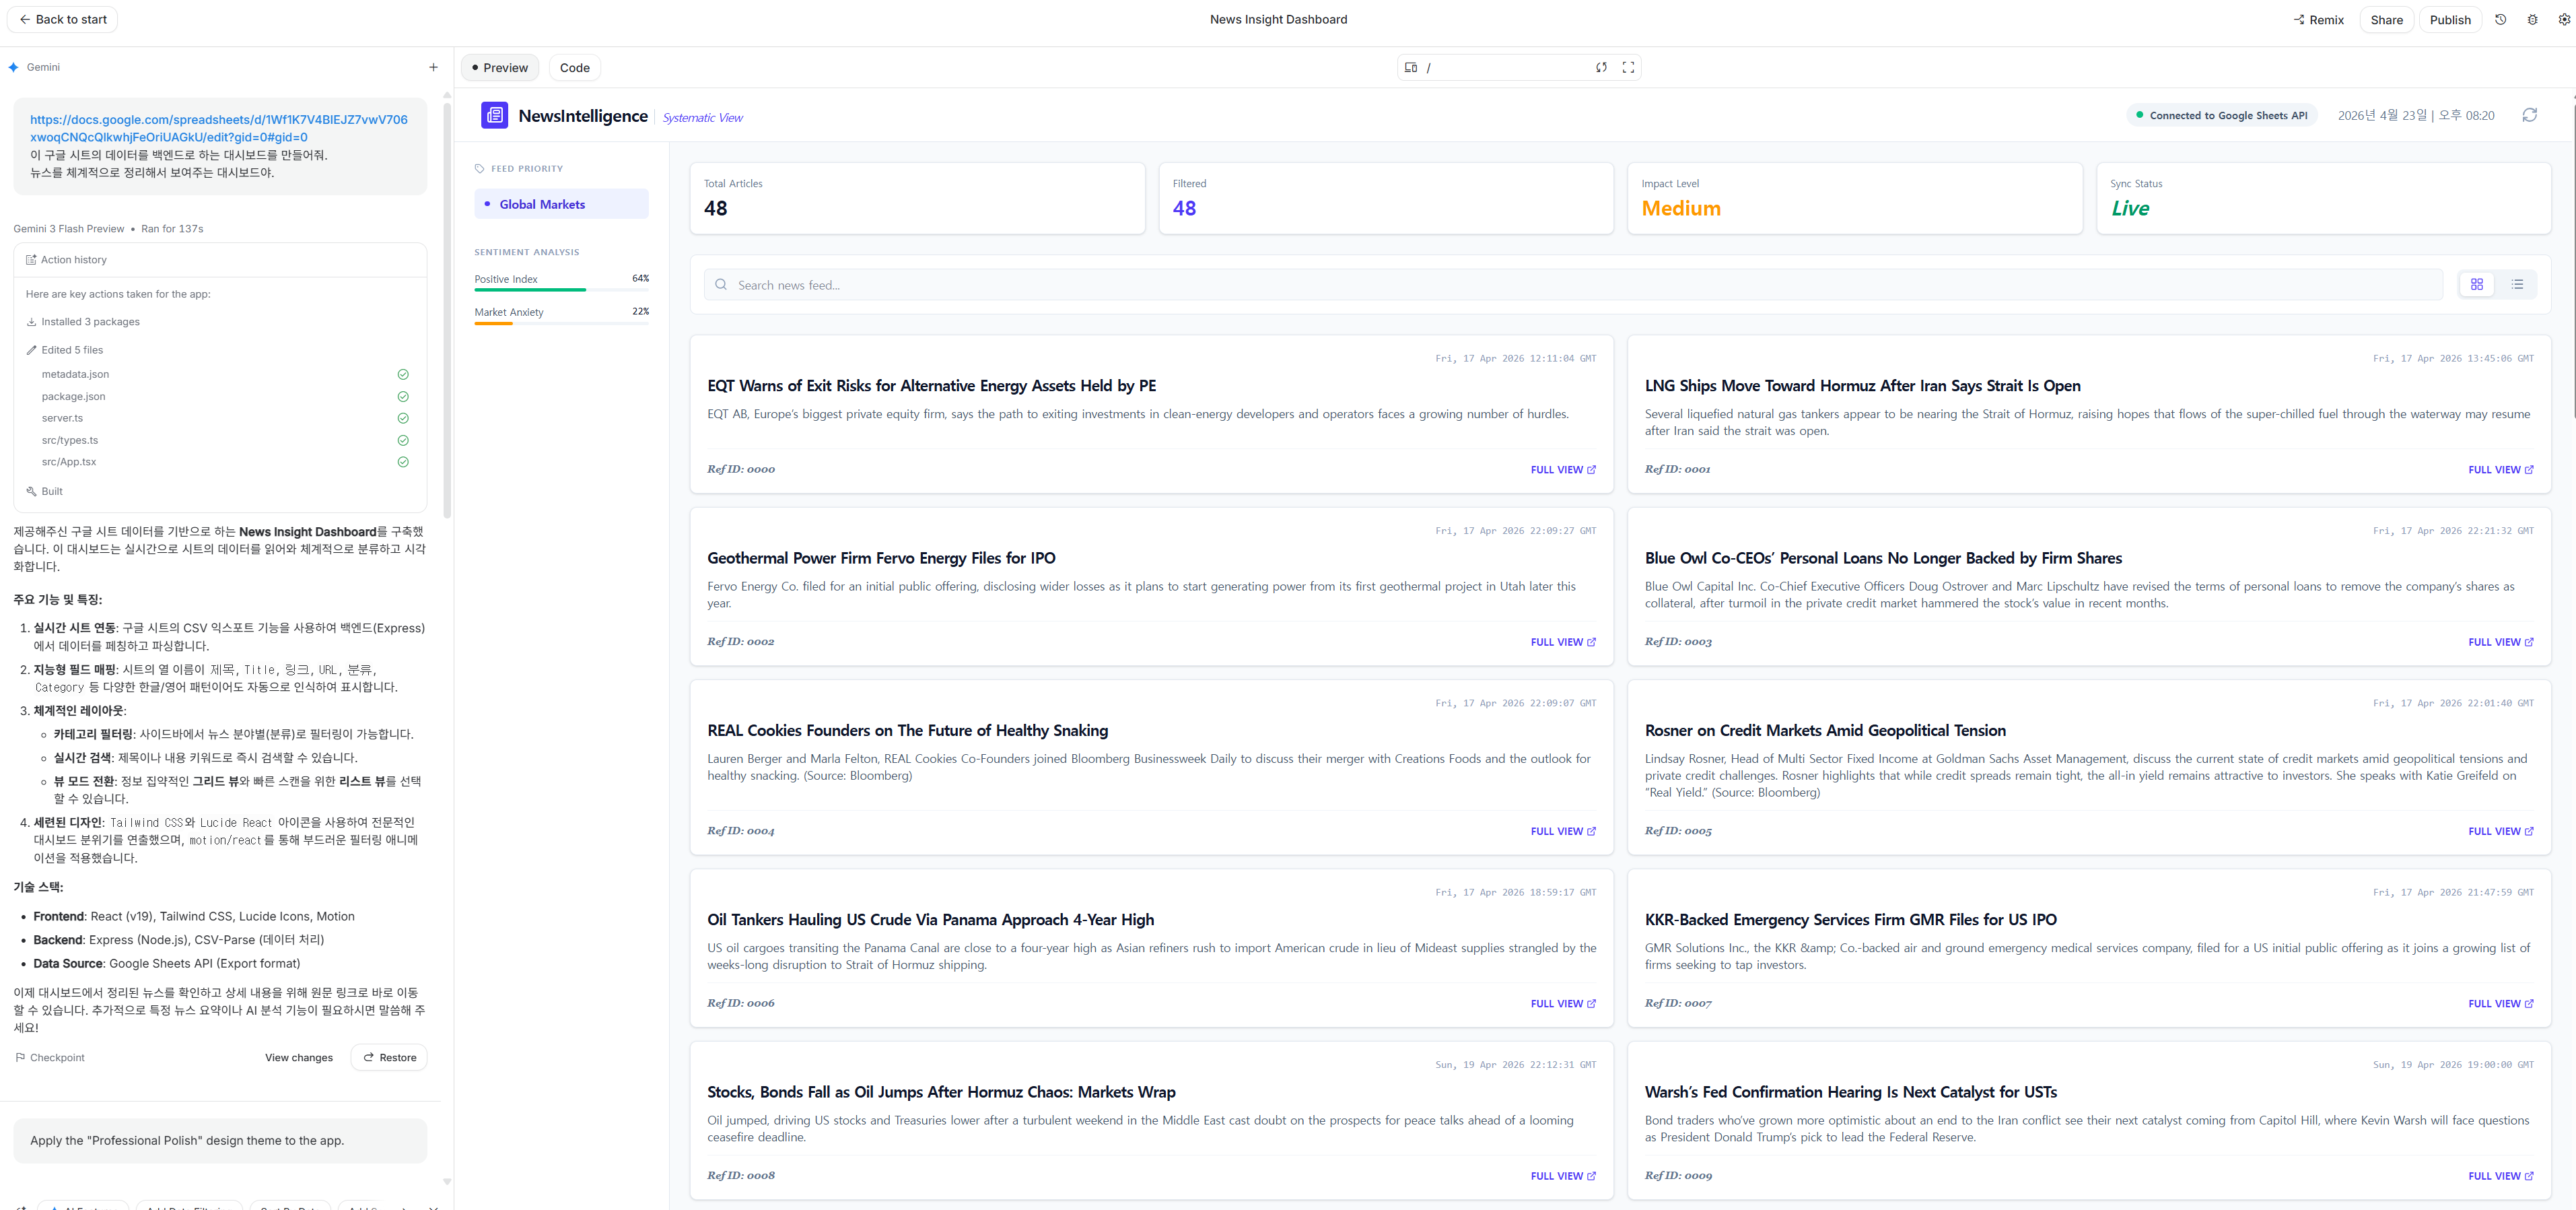Viewport: 2576px width, 1210px height.
Task: Click the version history clock icon
Action: click(x=2500, y=20)
